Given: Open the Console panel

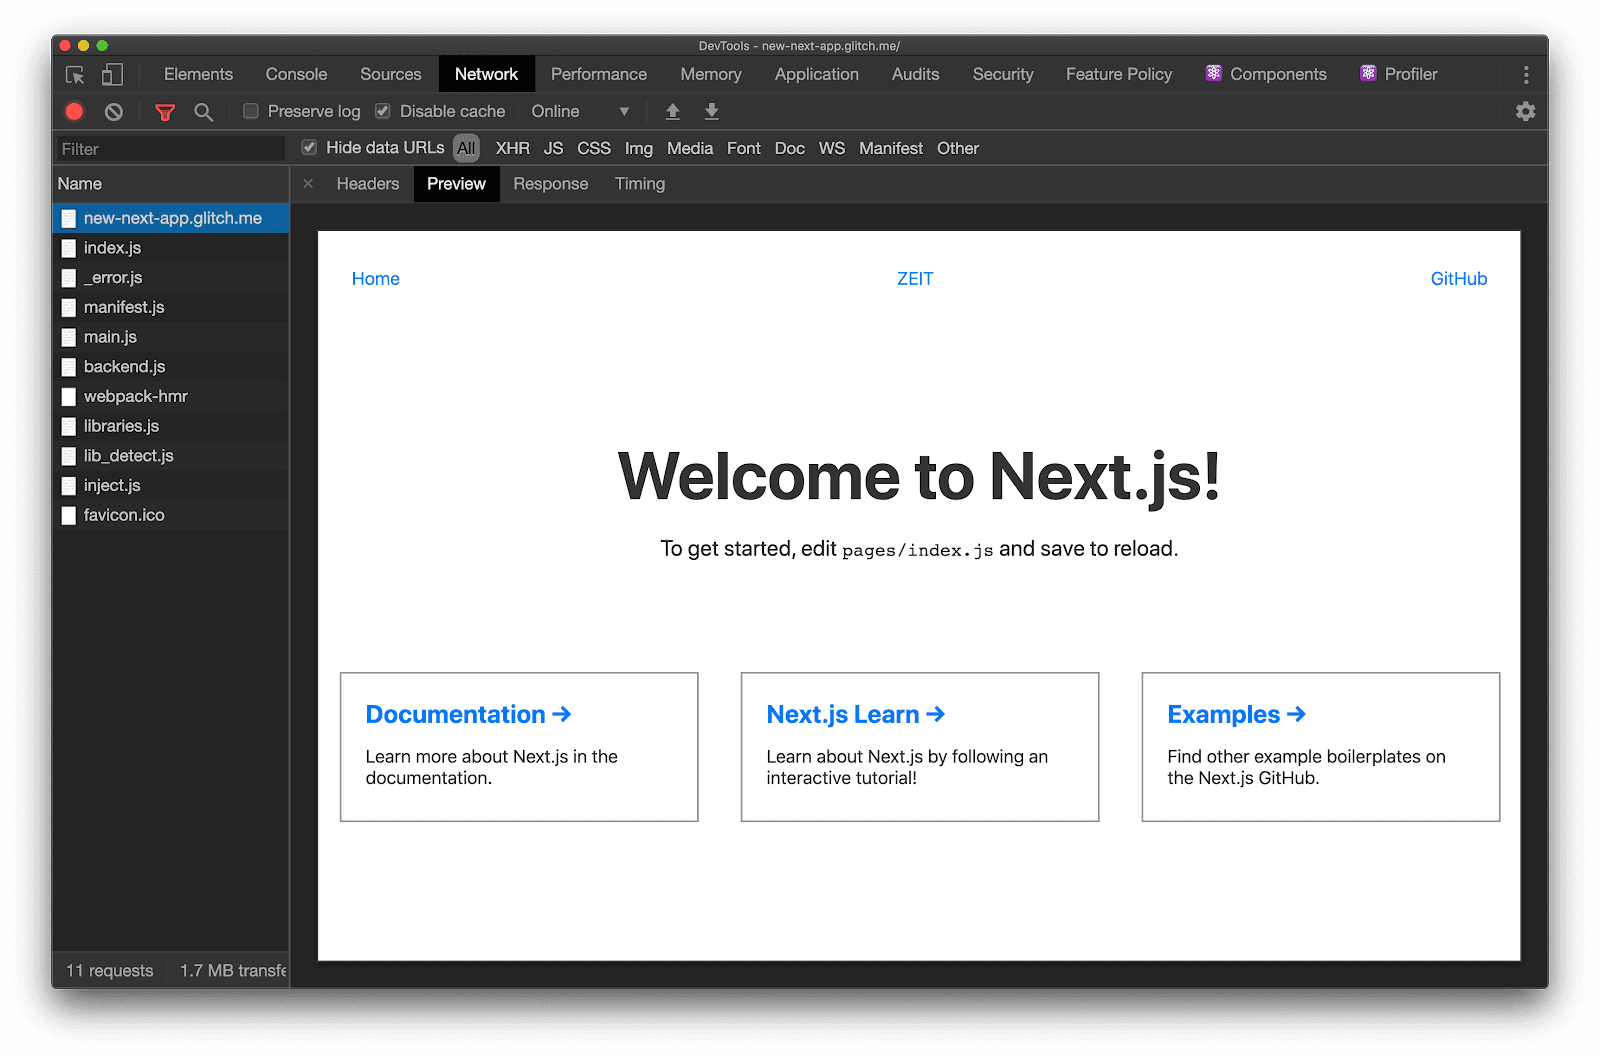Looking at the screenshot, I should click(295, 73).
